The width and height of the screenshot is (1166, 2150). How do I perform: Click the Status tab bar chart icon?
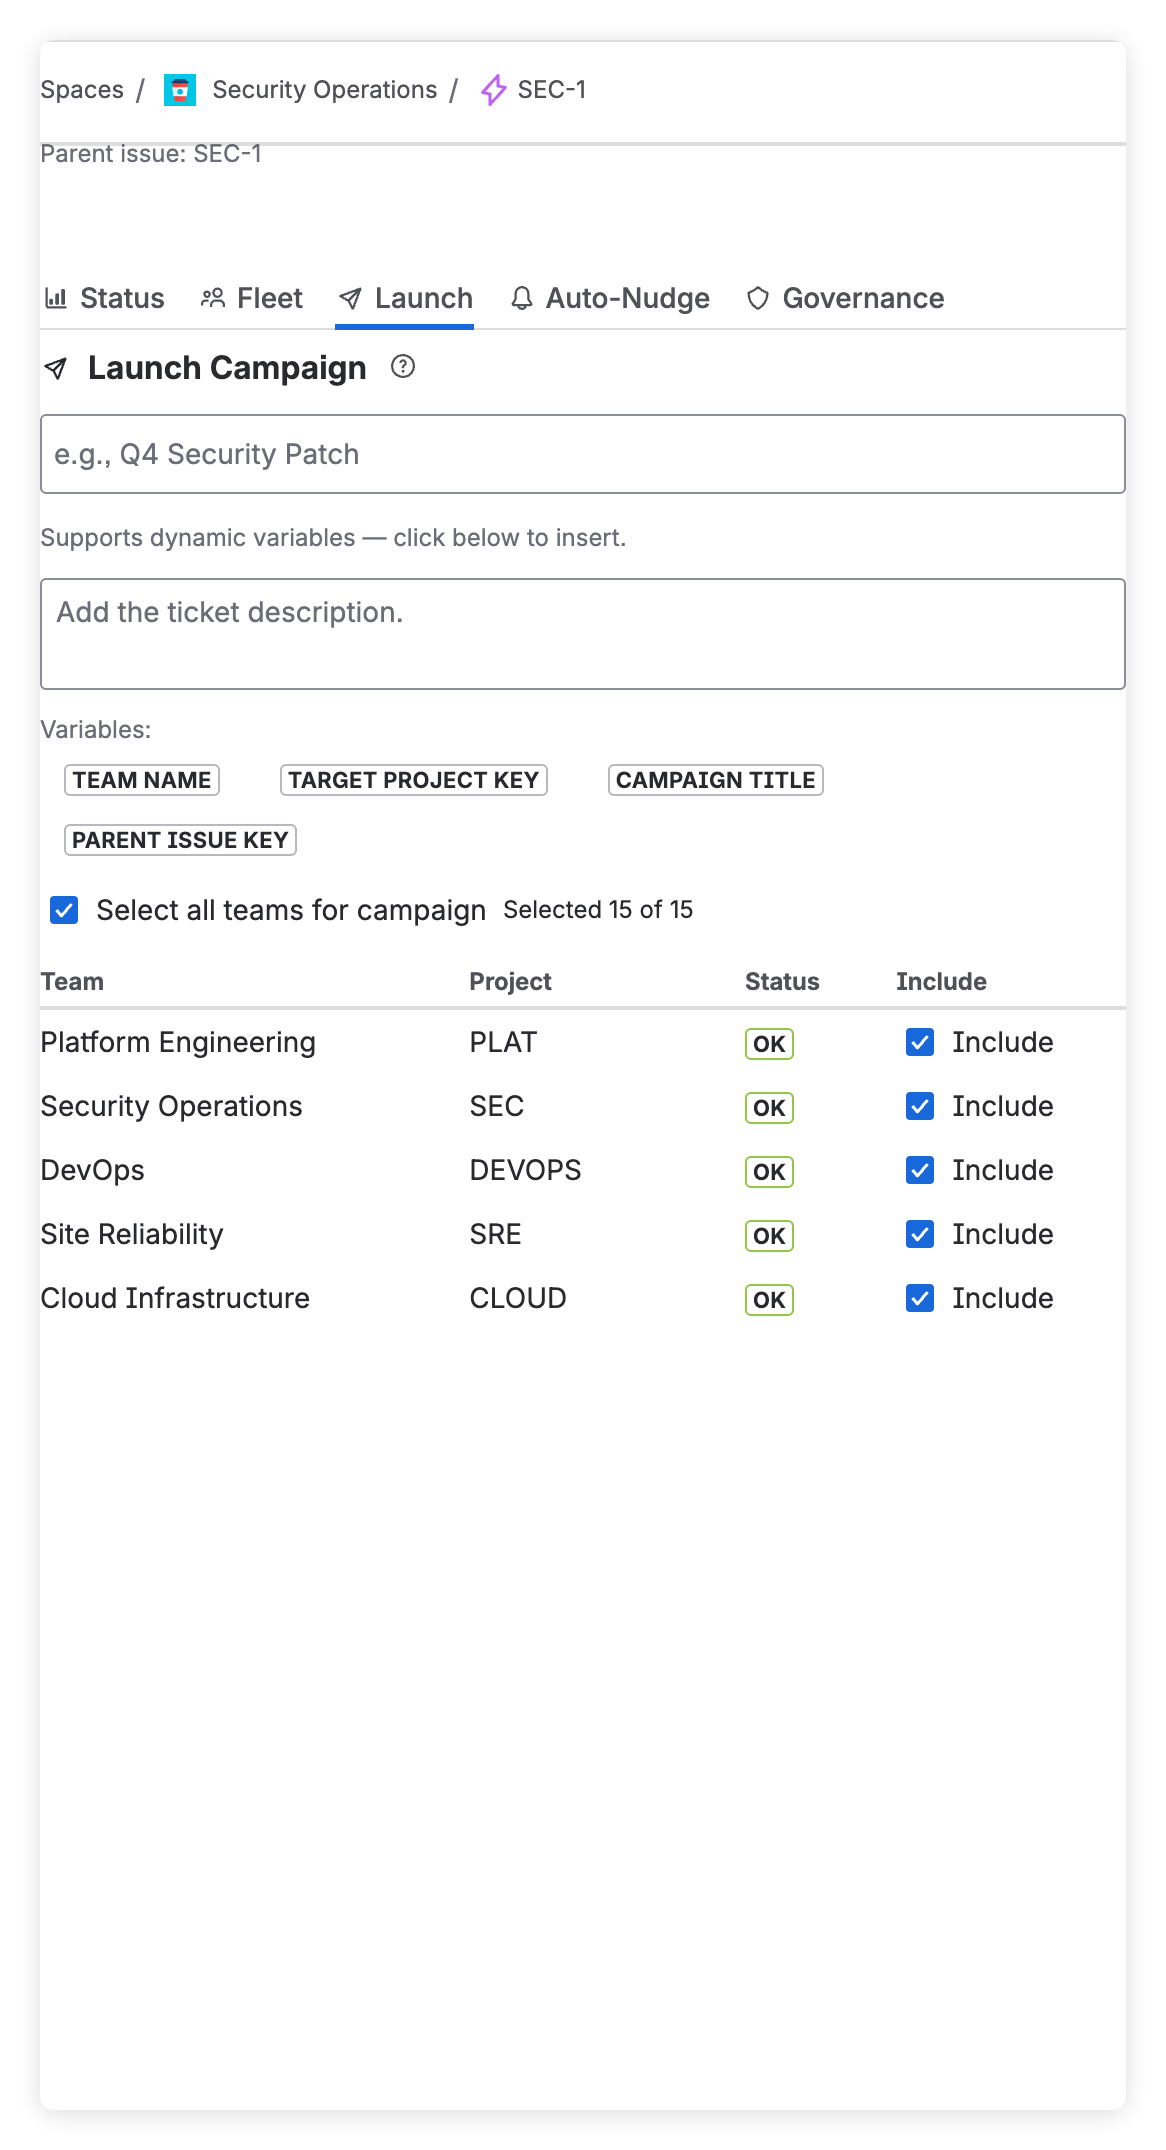pyautogui.click(x=57, y=298)
